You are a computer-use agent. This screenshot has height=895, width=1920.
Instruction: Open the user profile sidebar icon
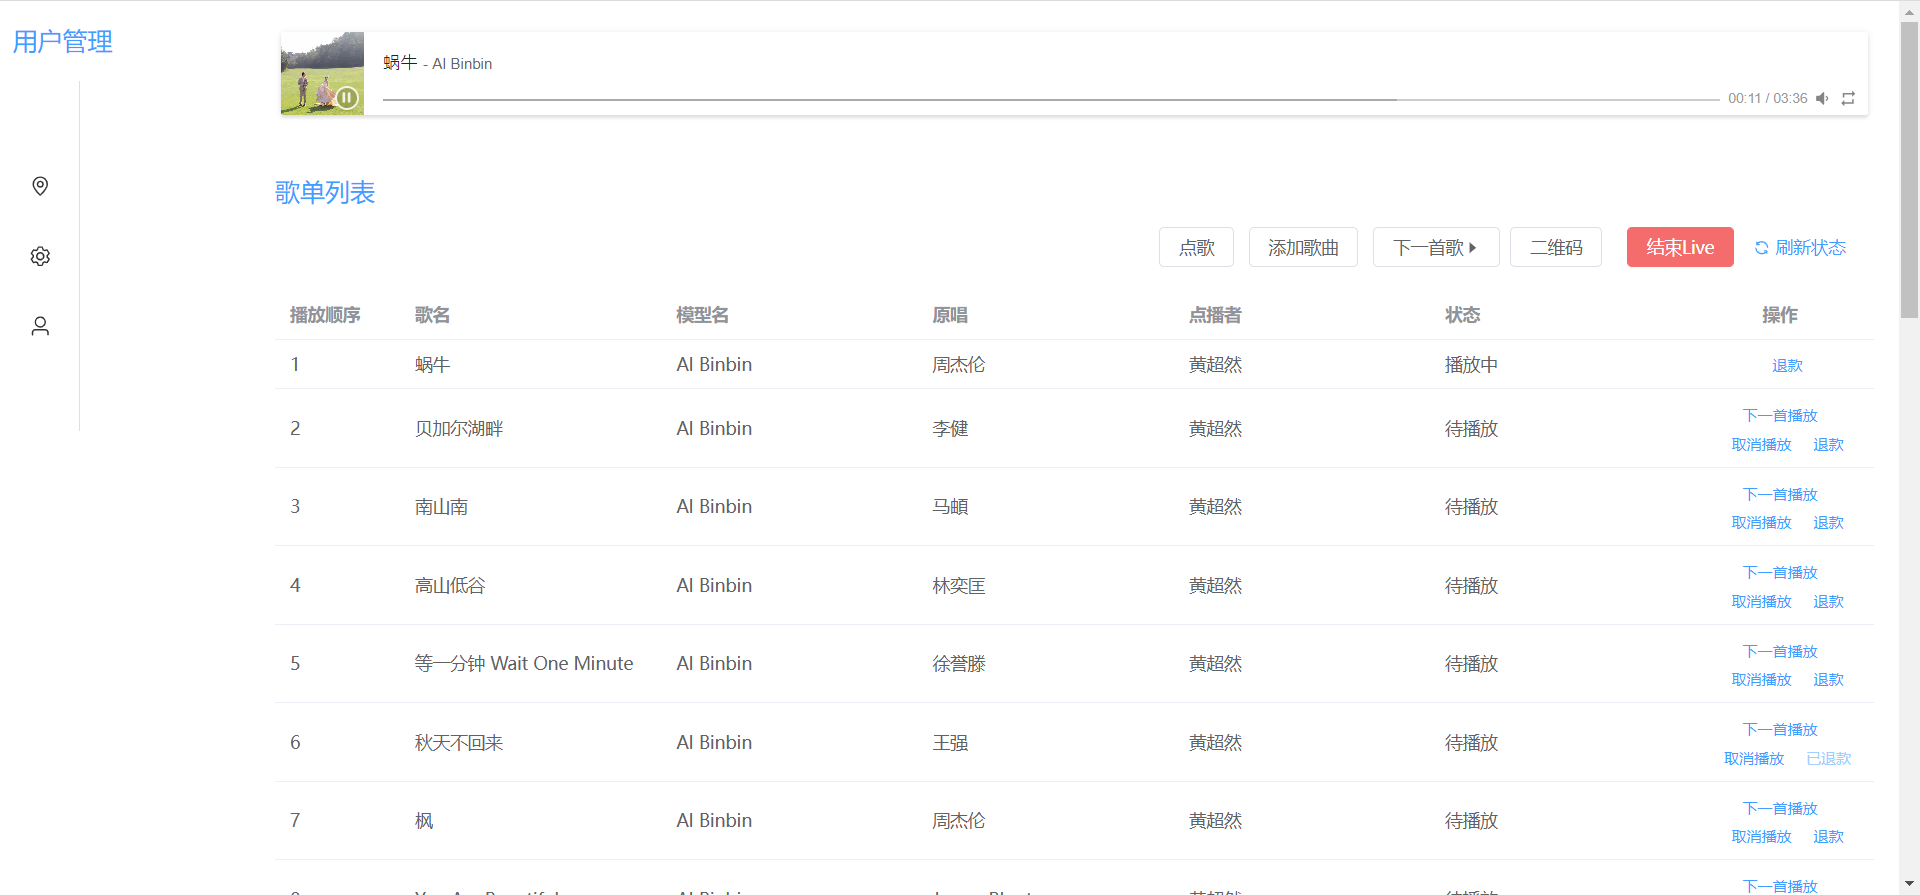coord(40,326)
